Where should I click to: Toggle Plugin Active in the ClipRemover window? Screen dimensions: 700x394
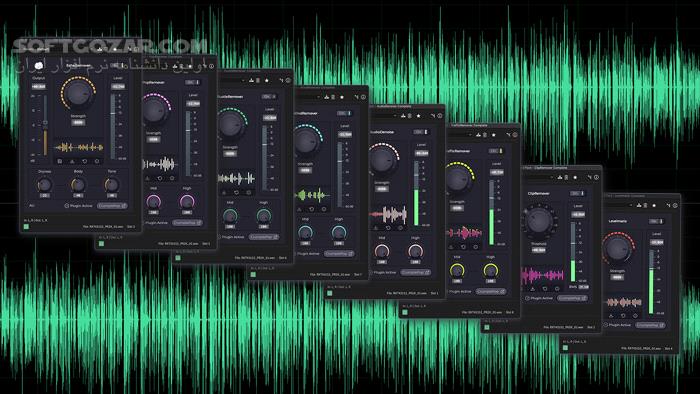[527, 298]
